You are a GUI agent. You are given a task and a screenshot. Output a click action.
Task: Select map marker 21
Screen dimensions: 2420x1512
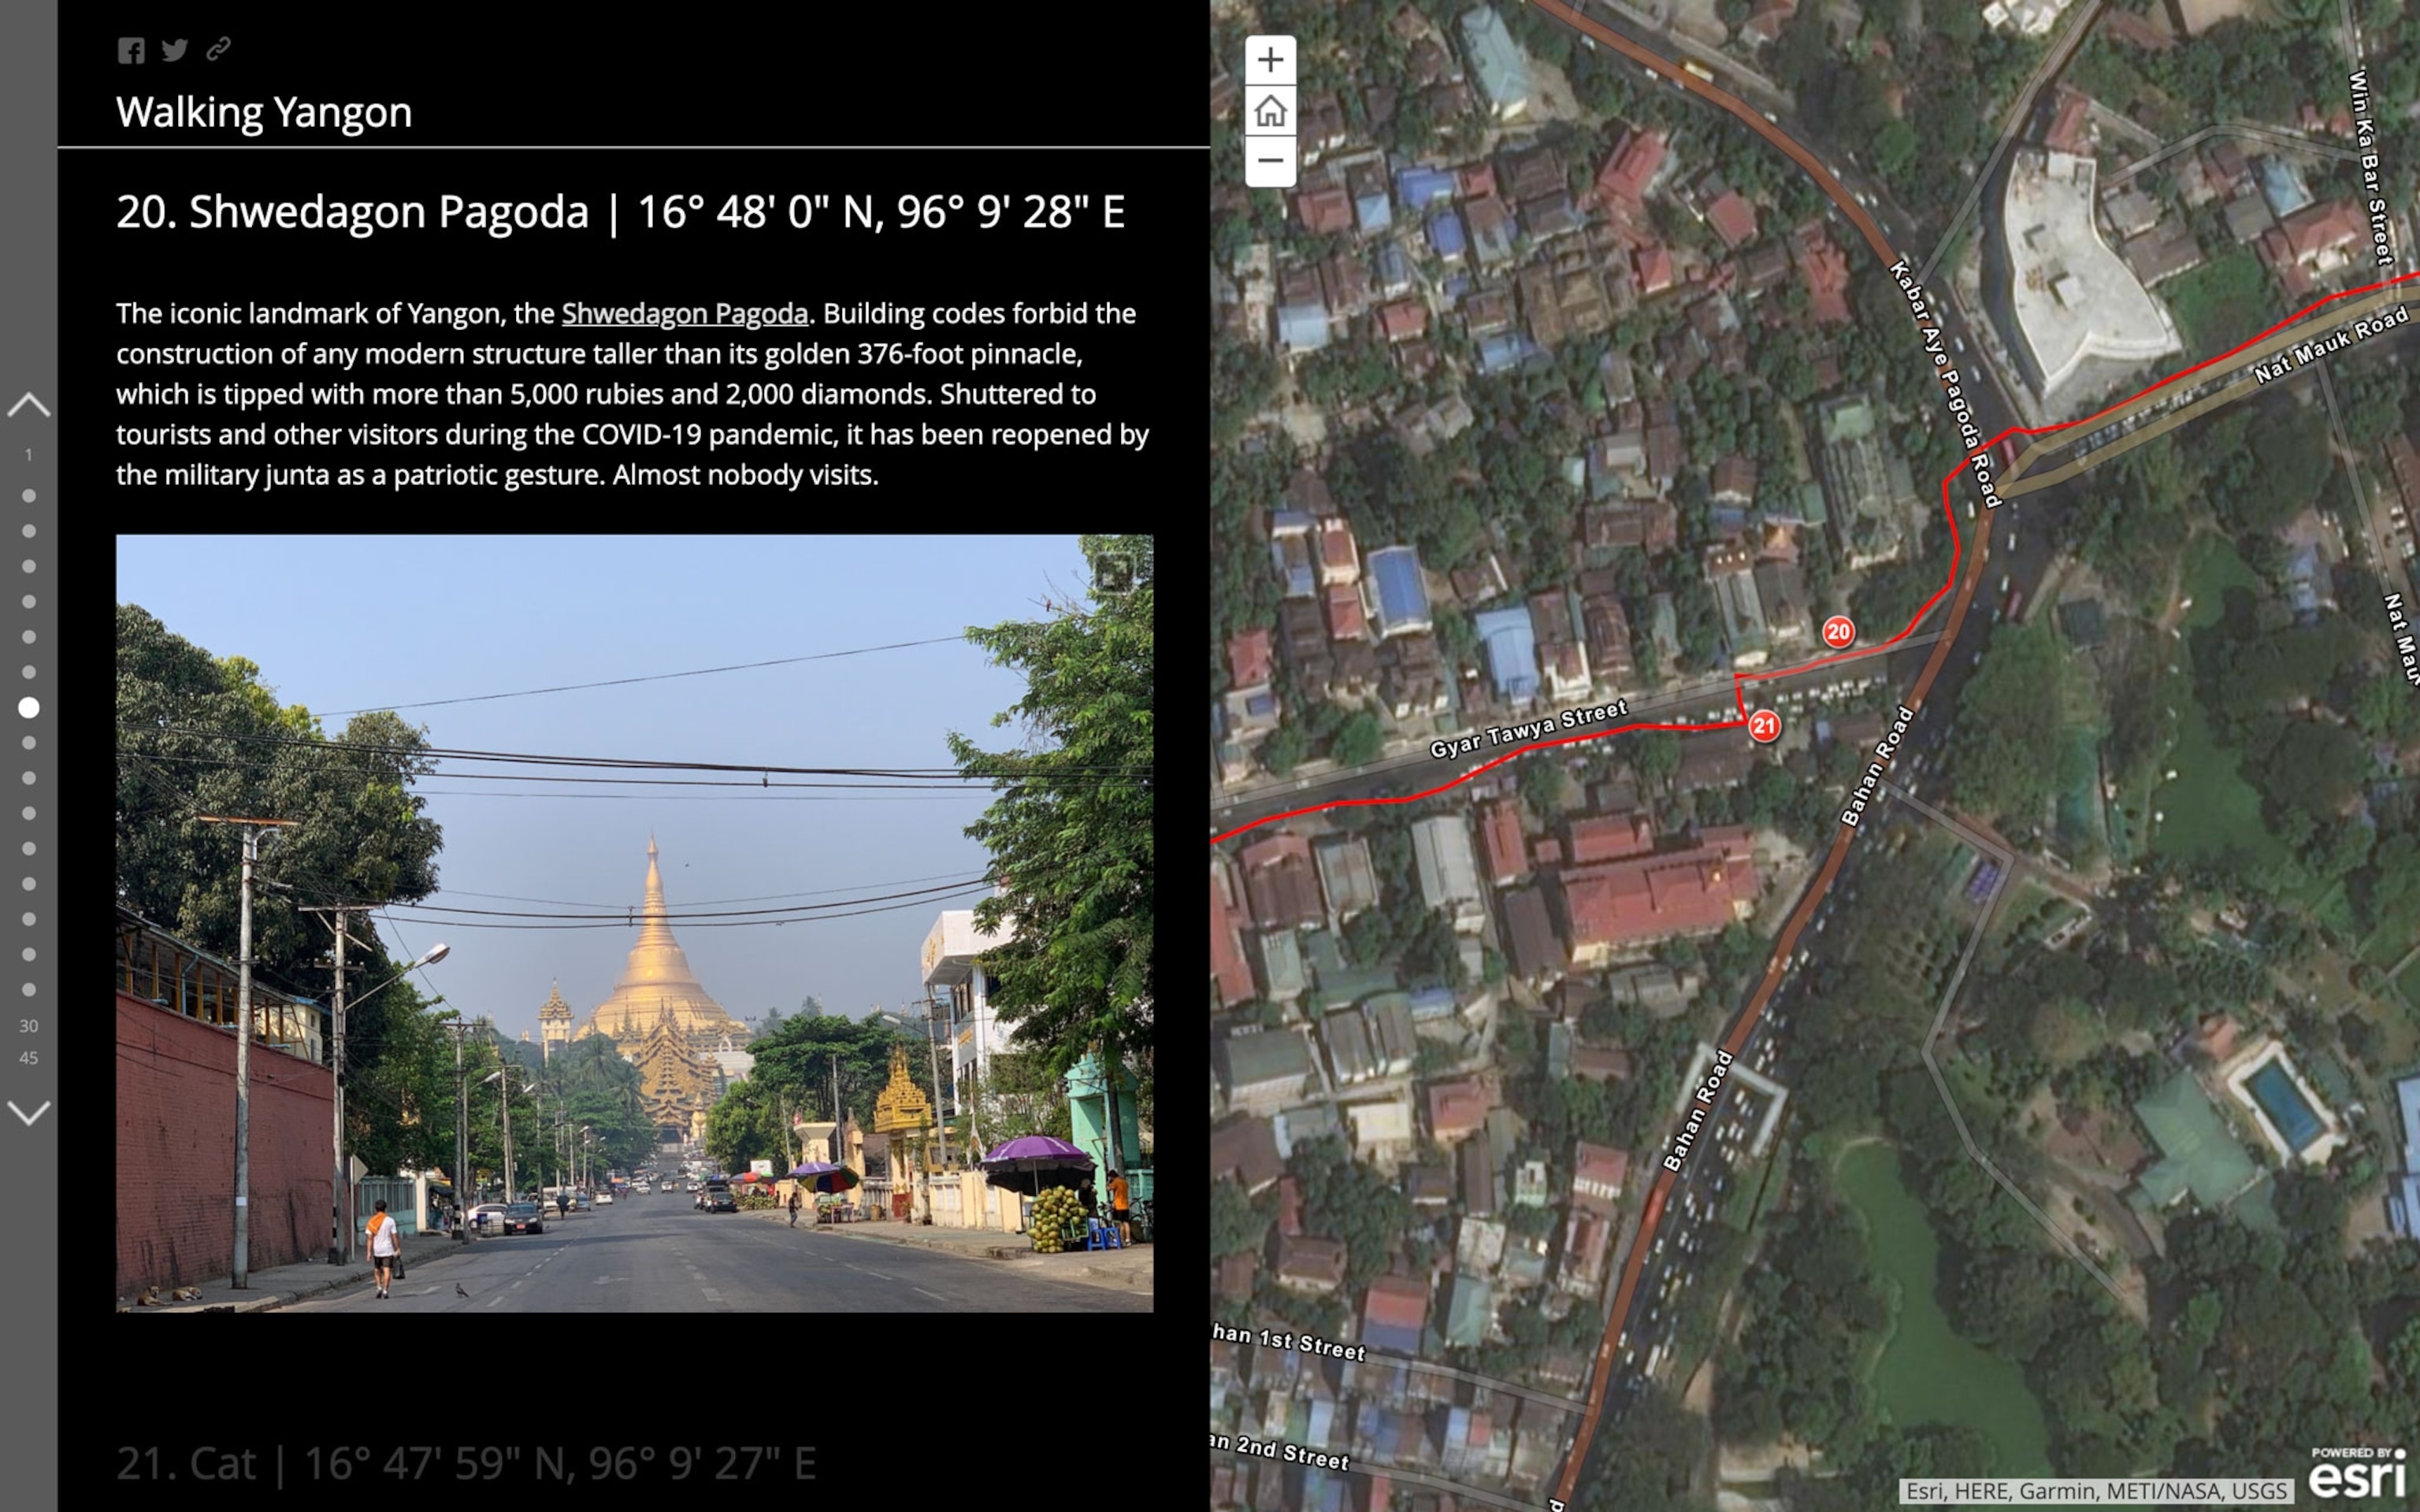click(x=1764, y=726)
